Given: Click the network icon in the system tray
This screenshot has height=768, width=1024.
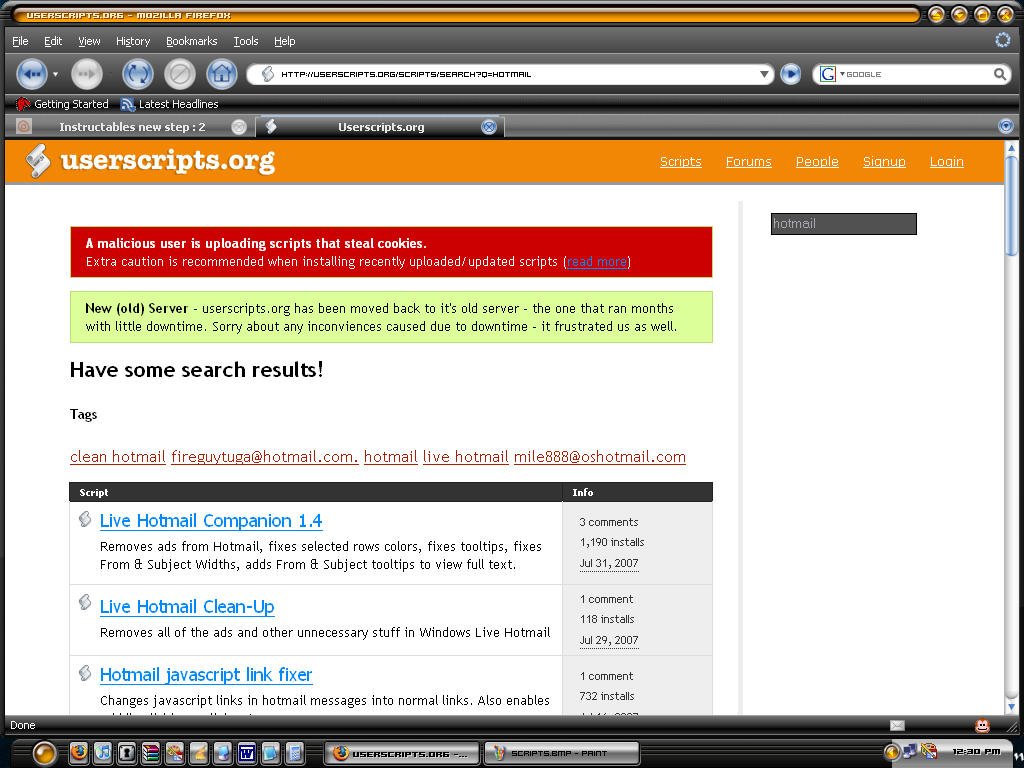Looking at the screenshot, I should pyautogui.click(x=910, y=752).
